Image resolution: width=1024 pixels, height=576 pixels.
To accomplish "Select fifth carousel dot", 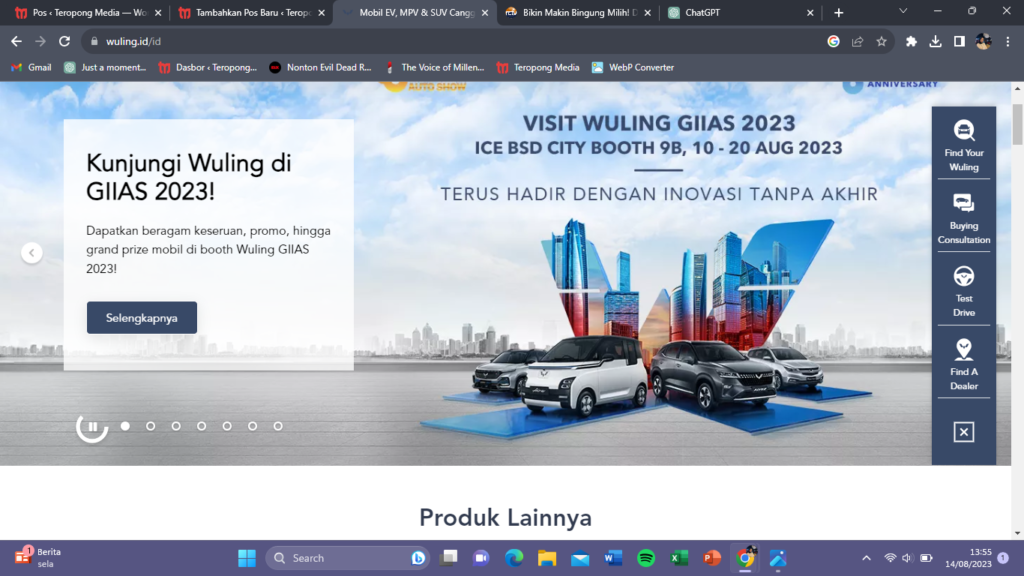I will (x=227, y=426).
